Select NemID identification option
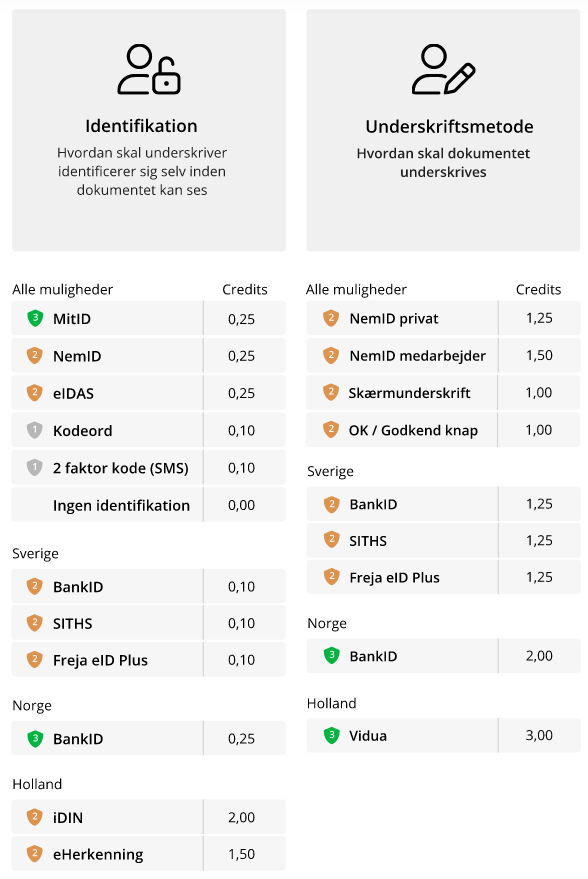Viewport: 588px width, 879px height. pyautogui.click(x=149, y=355)
